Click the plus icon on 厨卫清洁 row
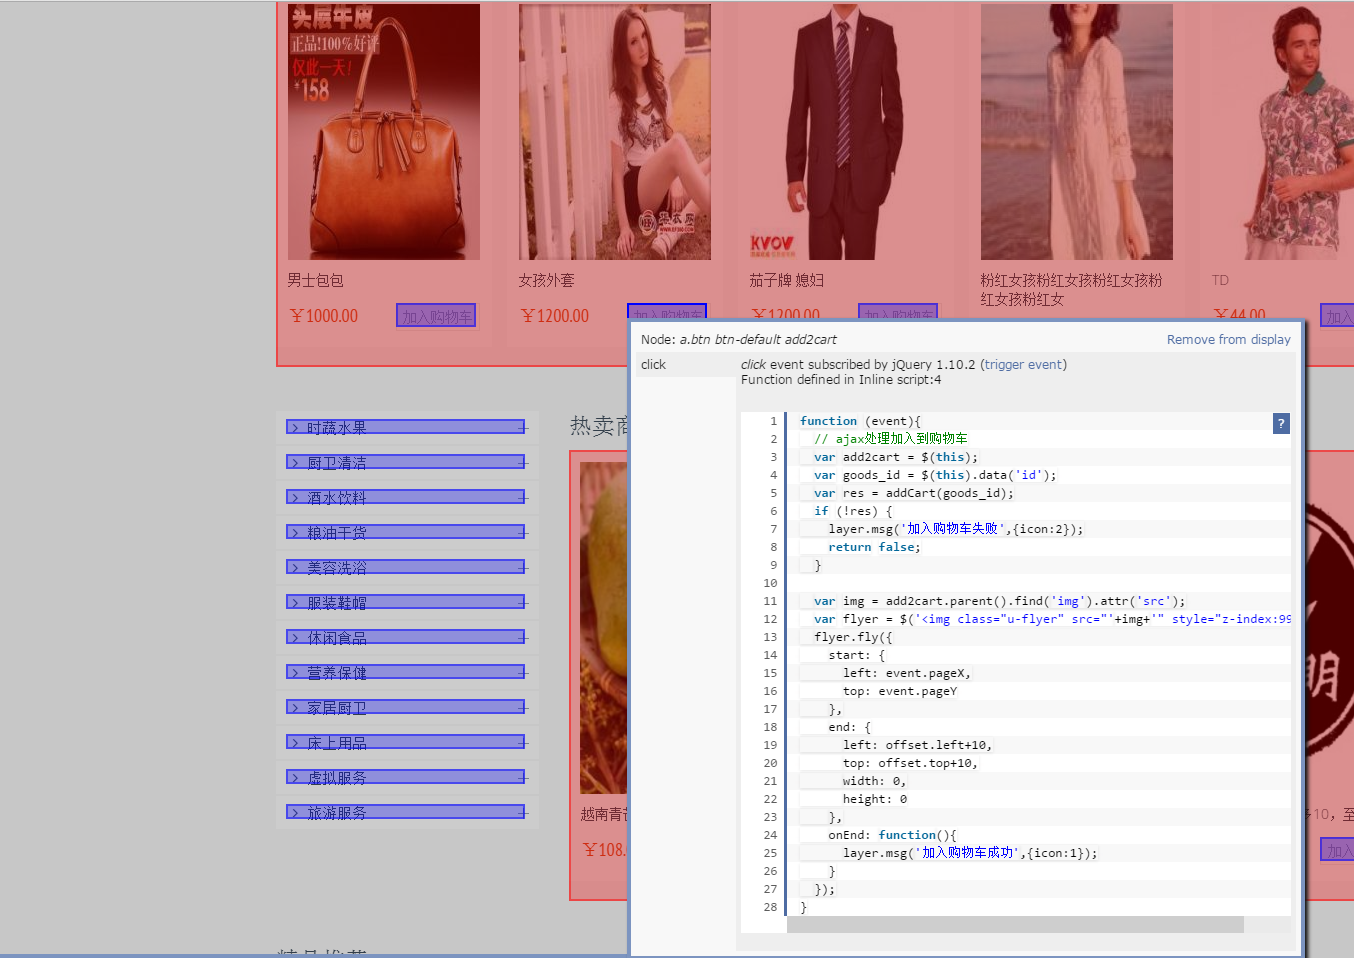Image resolution: width=1354 pixels, height=958 pixels. 522,463
